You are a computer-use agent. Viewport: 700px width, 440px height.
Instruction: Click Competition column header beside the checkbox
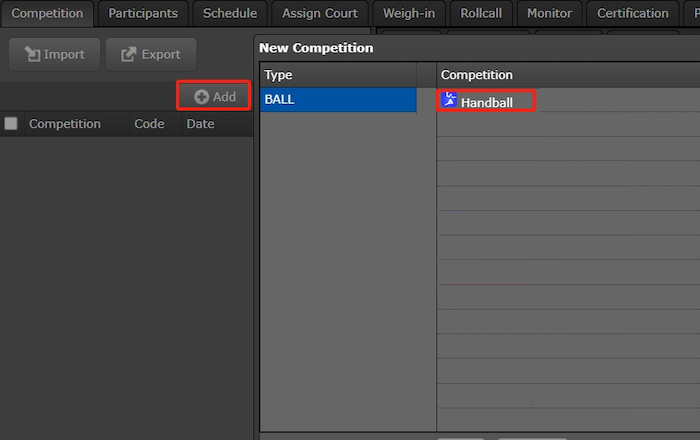pyautogui.click(x=65, y=124)
